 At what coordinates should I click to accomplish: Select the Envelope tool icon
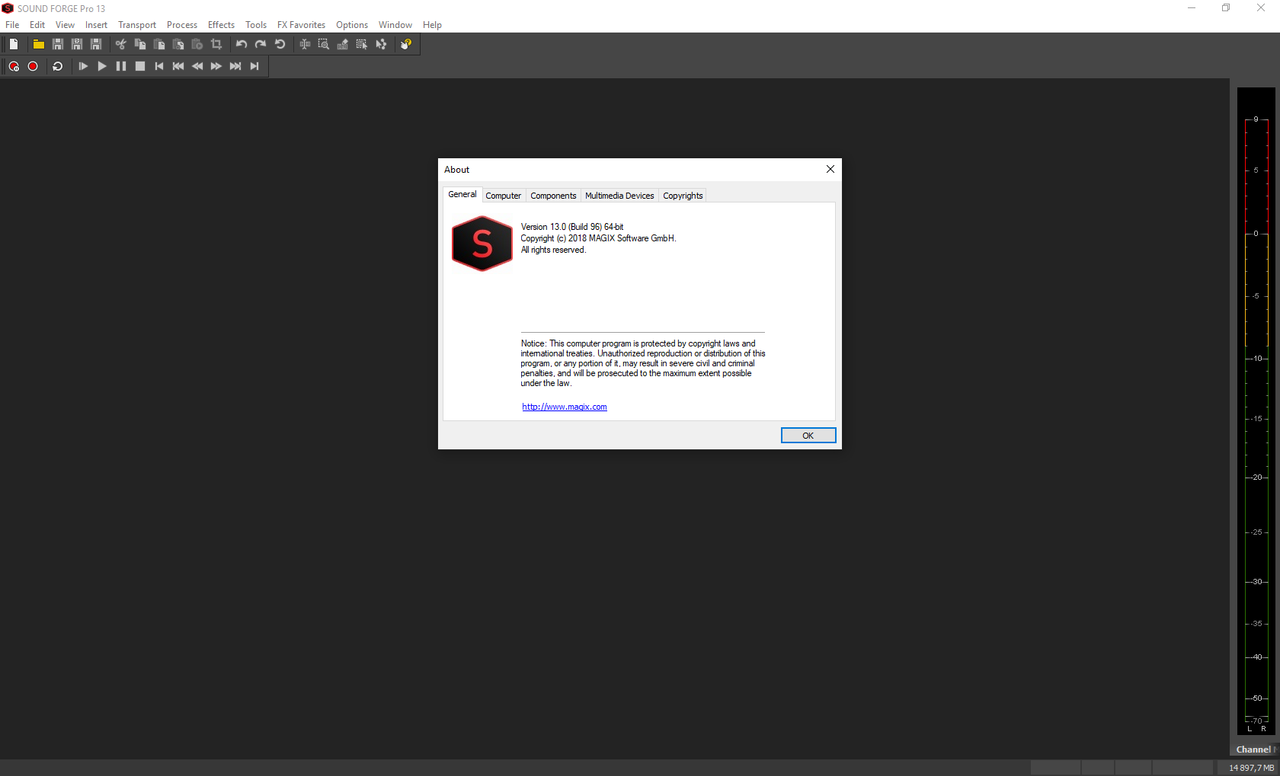(381, 44)
